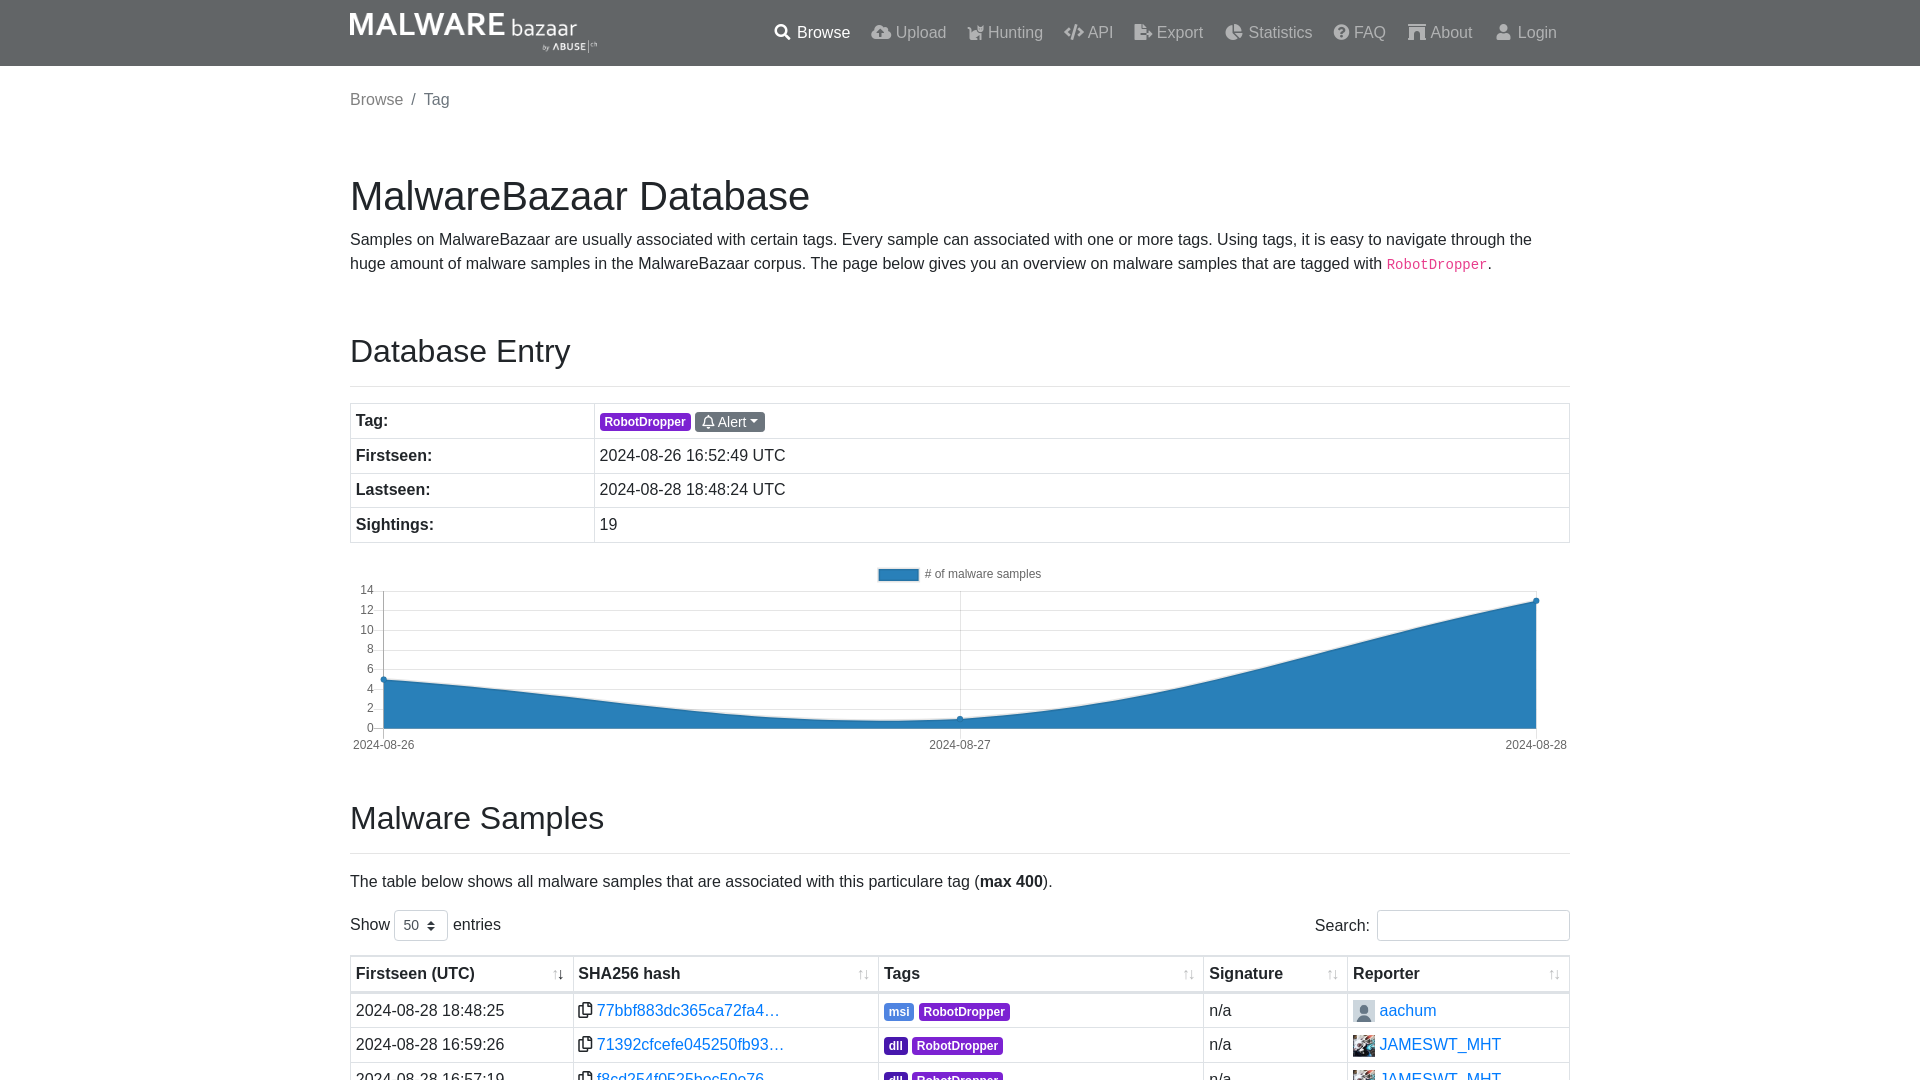Click the Browse breadcrumb link
The image size is (1920, 1080).
click(x=376, y=100)
